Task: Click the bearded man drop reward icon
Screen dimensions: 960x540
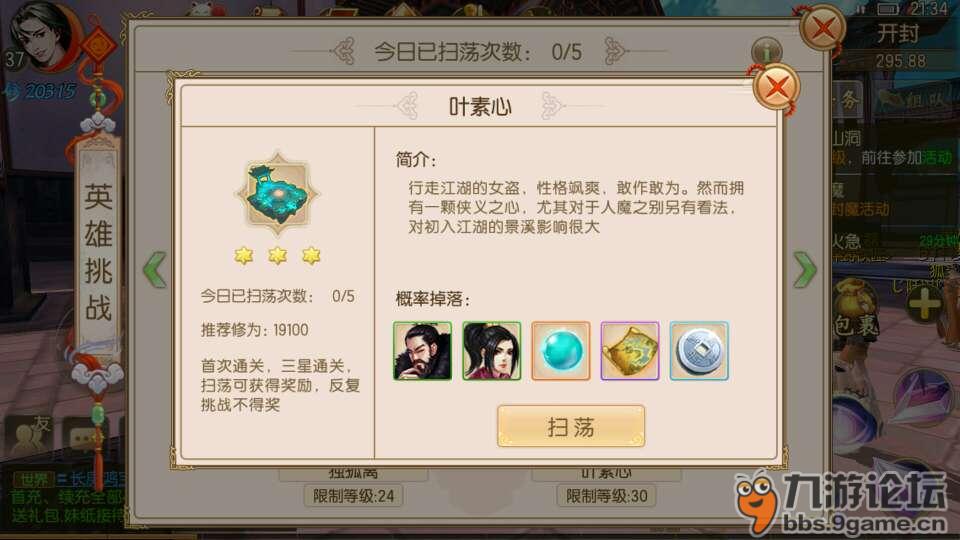Action: tap(422, 351)
